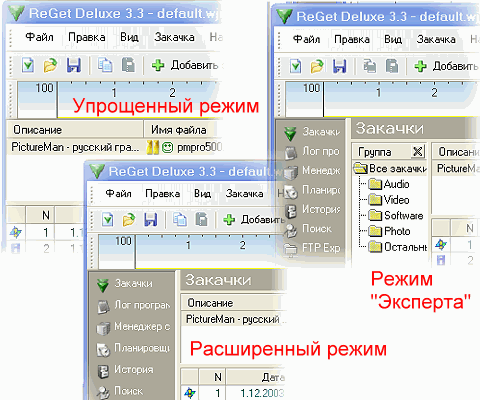Viewport: 480px width, 400px height.
Task: Click the blue floppy Save icon in Расширенный режим window
Action: click(150, 220)
